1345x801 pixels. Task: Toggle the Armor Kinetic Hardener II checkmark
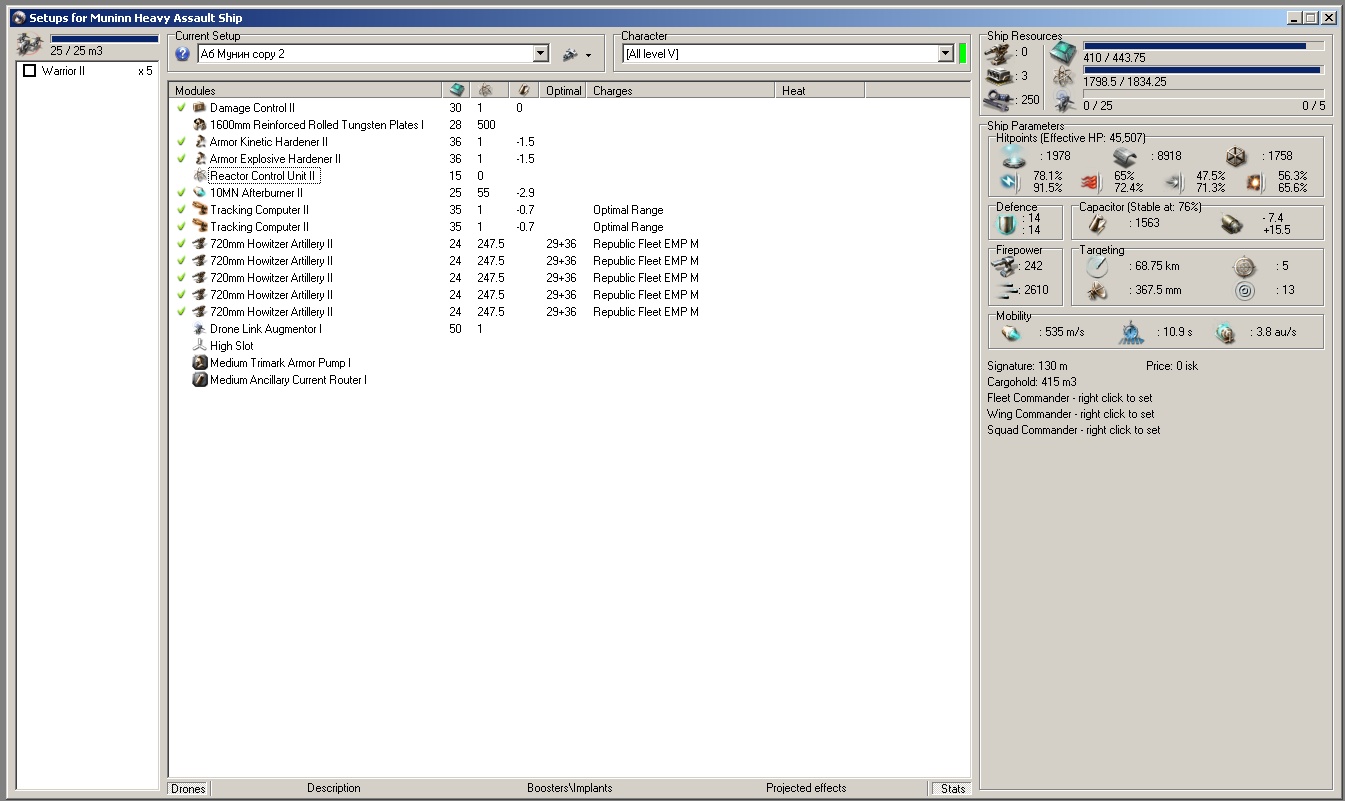[181, 142]
